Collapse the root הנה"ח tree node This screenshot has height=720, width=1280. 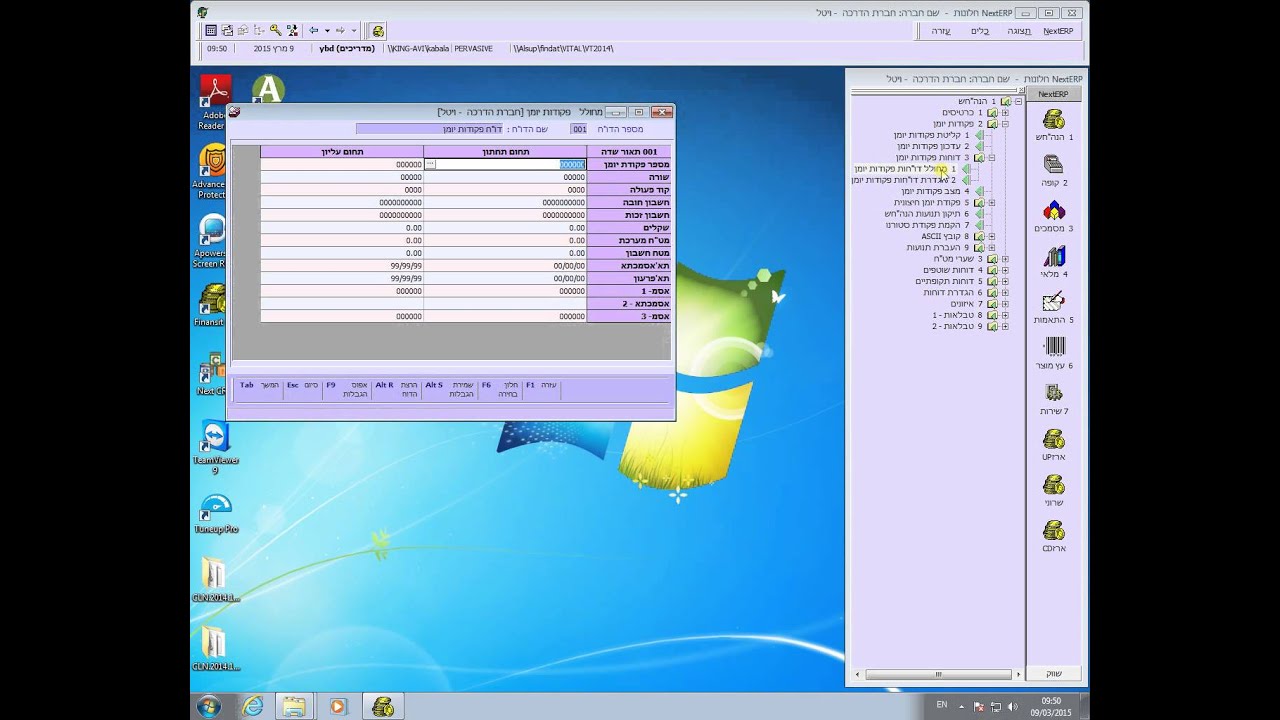(1018, 102)
